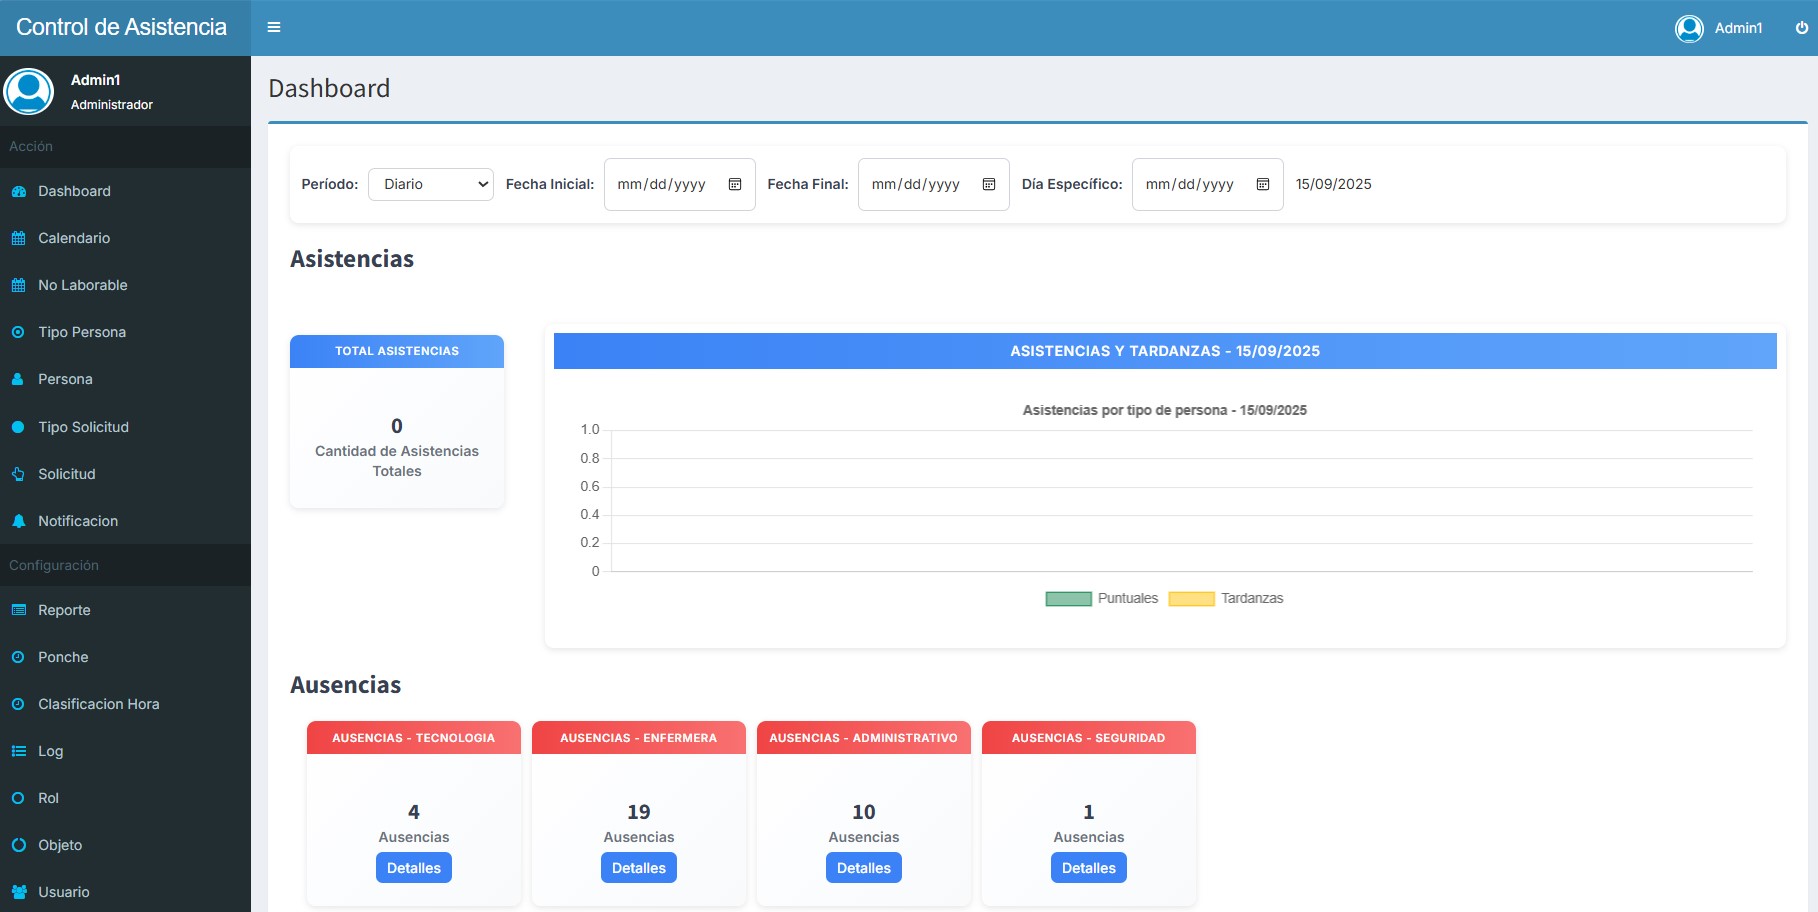Screen dimensions: 1818x912
Task: Click the Total Asistencias card header
Action: click(397, 351)
